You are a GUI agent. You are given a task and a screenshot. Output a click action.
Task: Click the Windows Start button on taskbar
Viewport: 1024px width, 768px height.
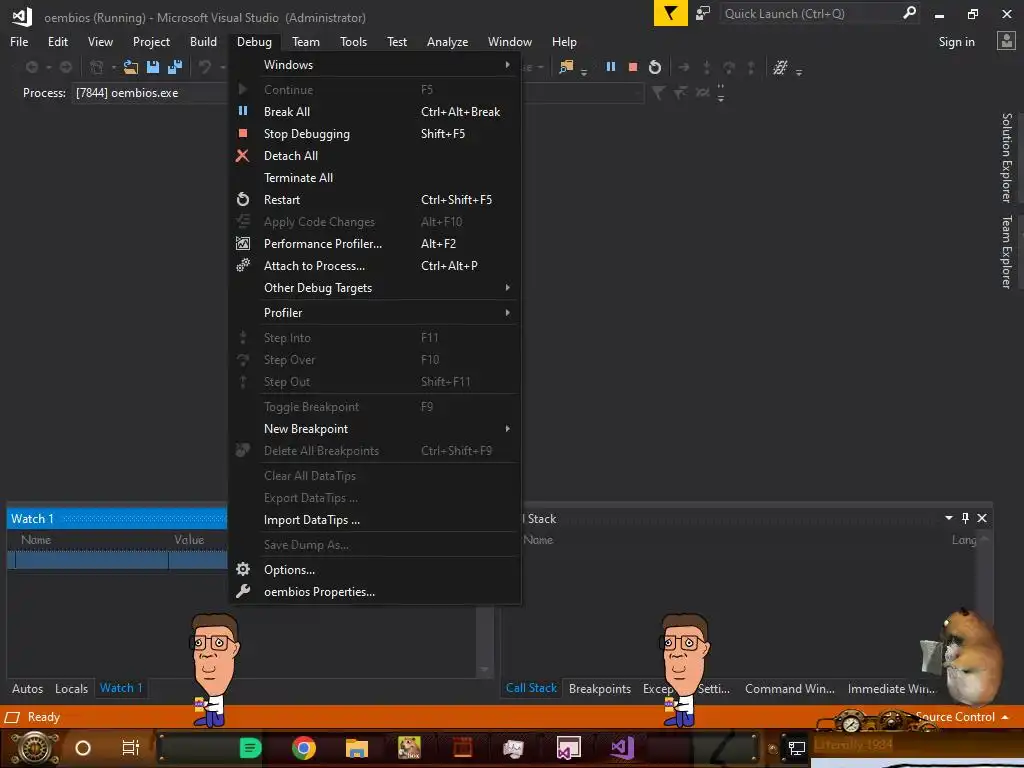[x=34, y=748]
